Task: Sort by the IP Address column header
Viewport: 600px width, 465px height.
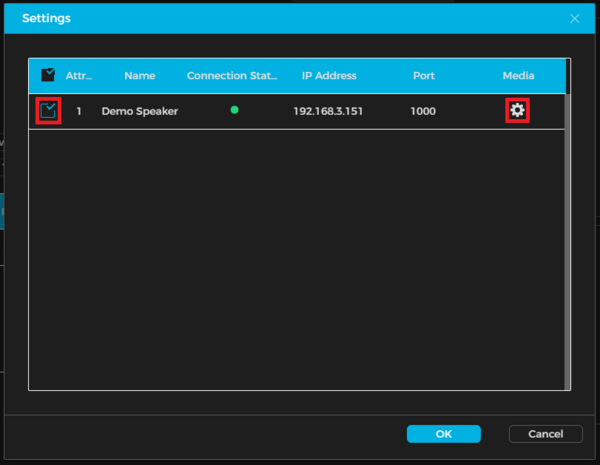Action: [x=328, y=75]
